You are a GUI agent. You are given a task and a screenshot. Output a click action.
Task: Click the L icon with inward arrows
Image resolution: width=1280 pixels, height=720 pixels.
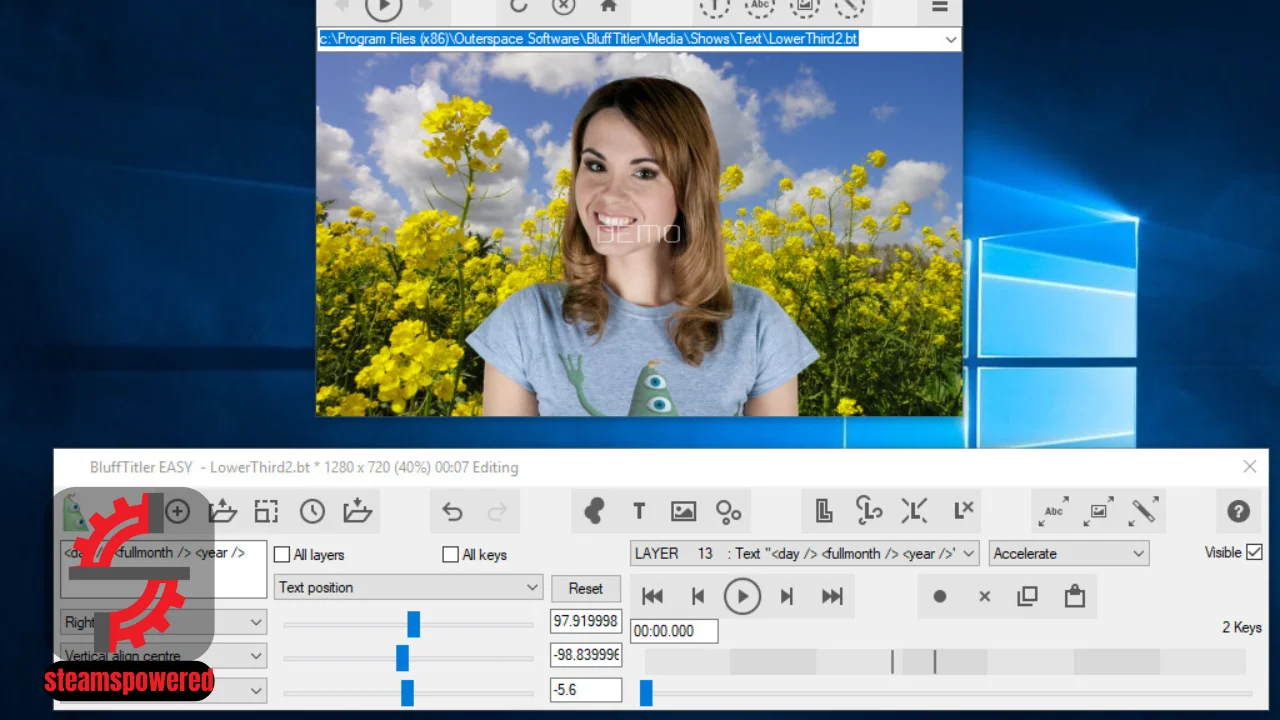[914, 511]
